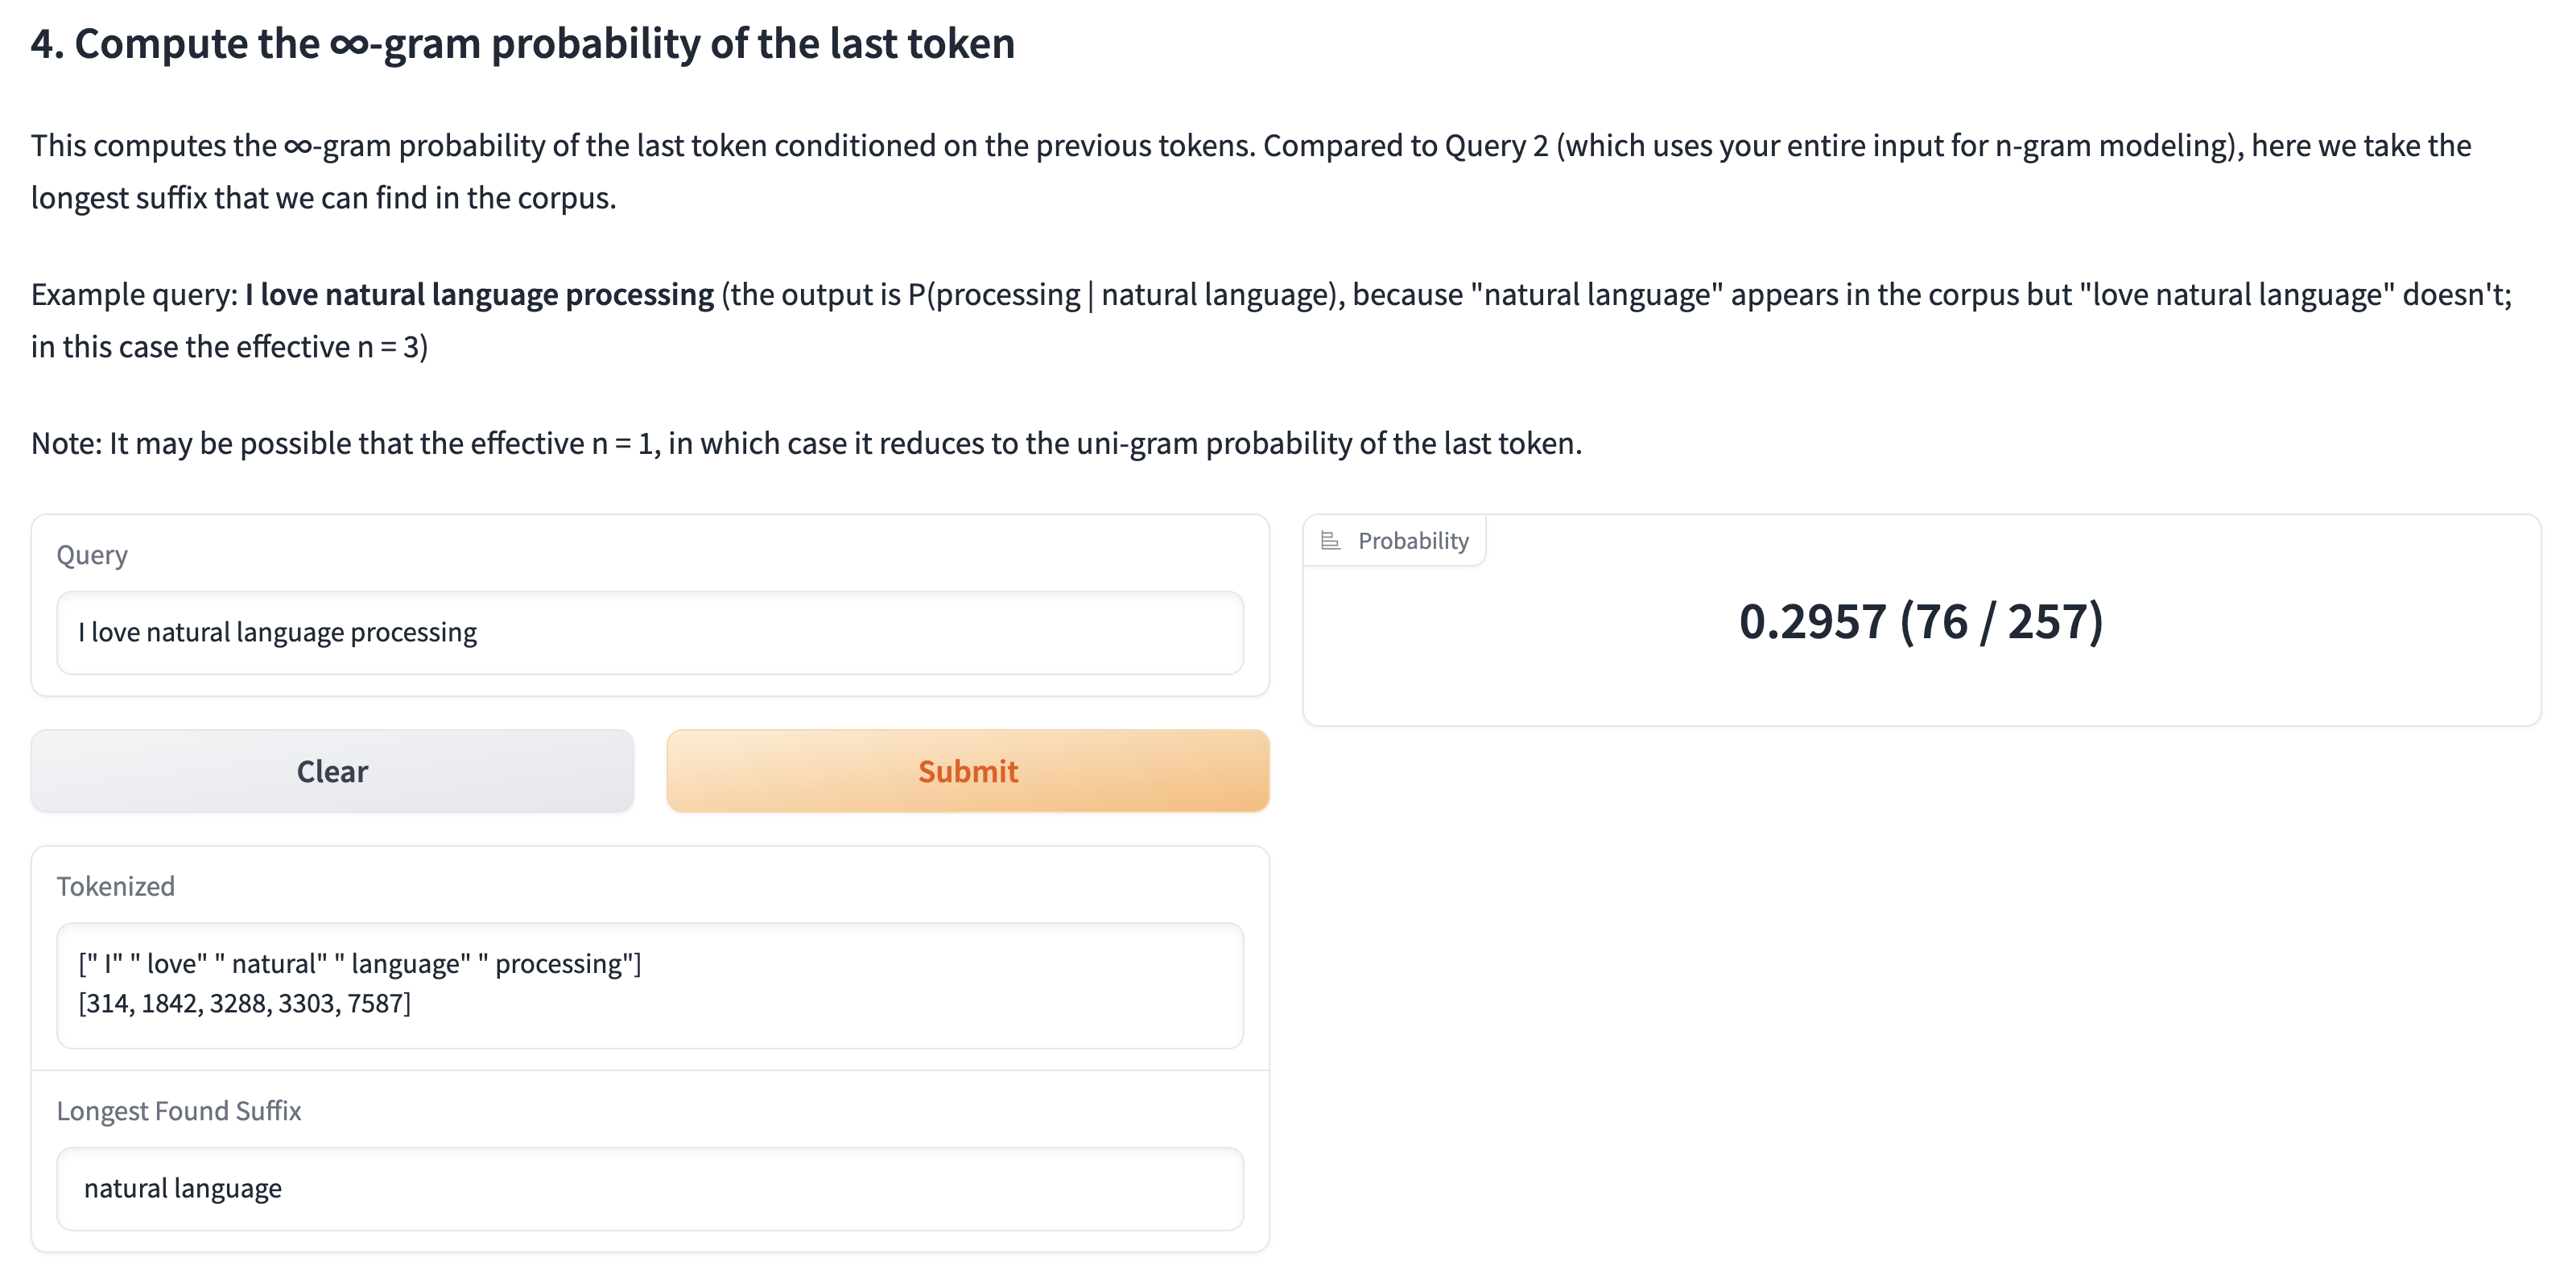Click the "in this case the effective n = 3)" line

229,347
